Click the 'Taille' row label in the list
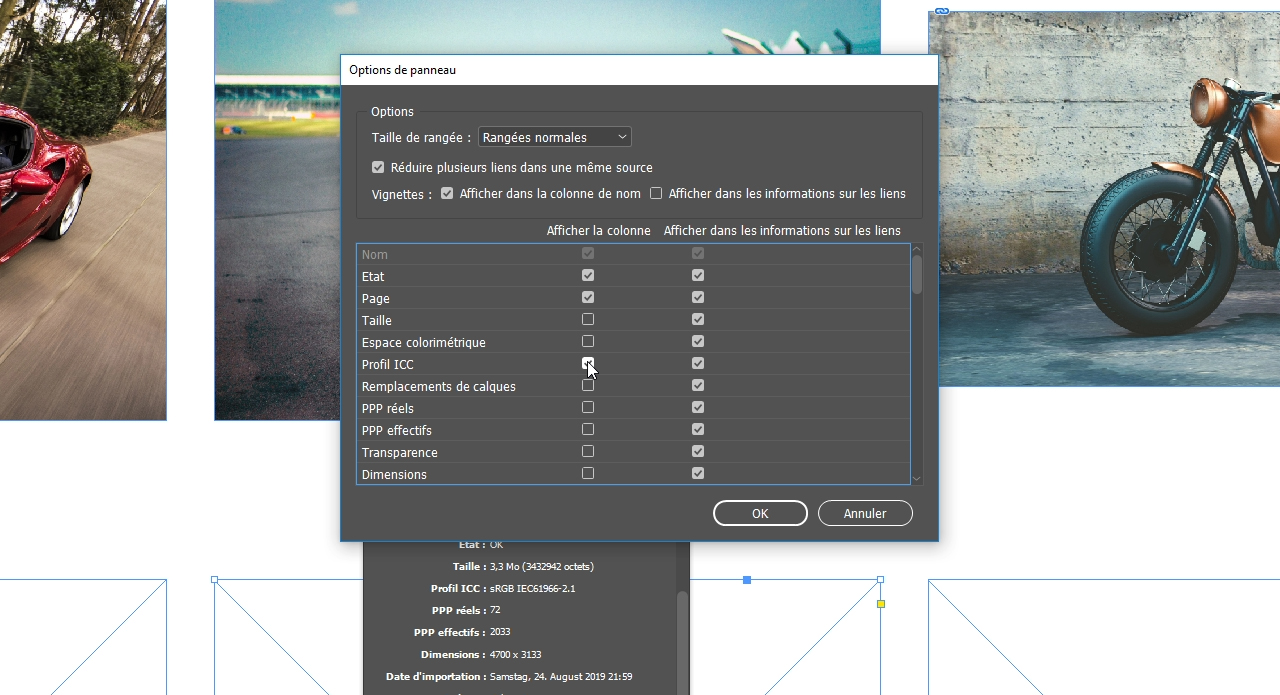The width and height of the screenshot is (1280, 695). click(x=377, y=321)
